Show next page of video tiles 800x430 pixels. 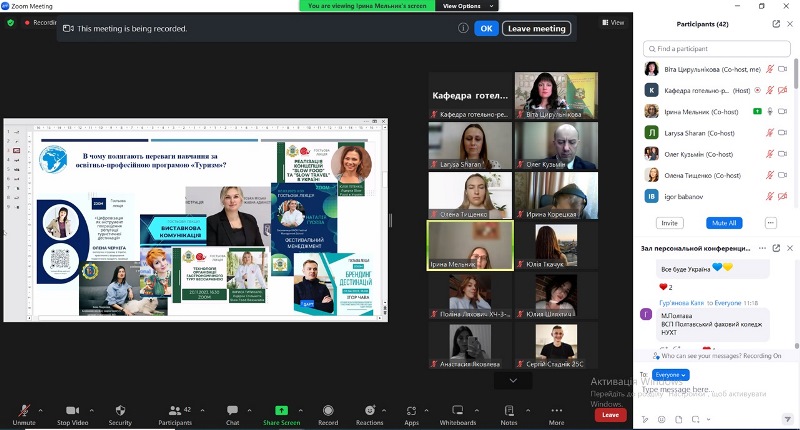click(513, 381)
